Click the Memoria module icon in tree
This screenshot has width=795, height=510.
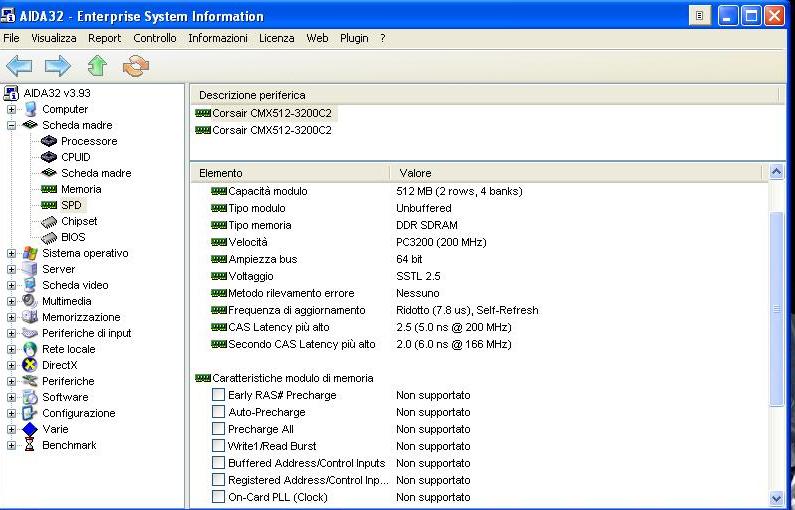(49, 189)
